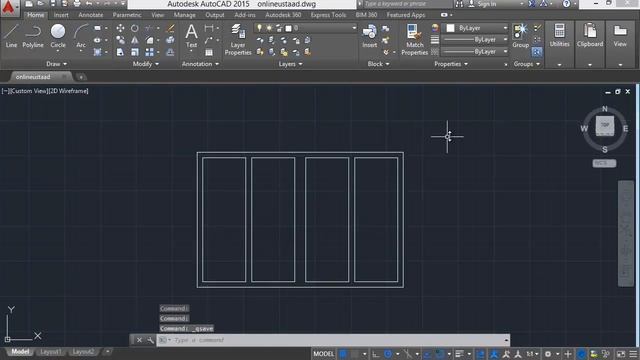Toggle layer on/off bulb in layer list

(x=259, y=28)
